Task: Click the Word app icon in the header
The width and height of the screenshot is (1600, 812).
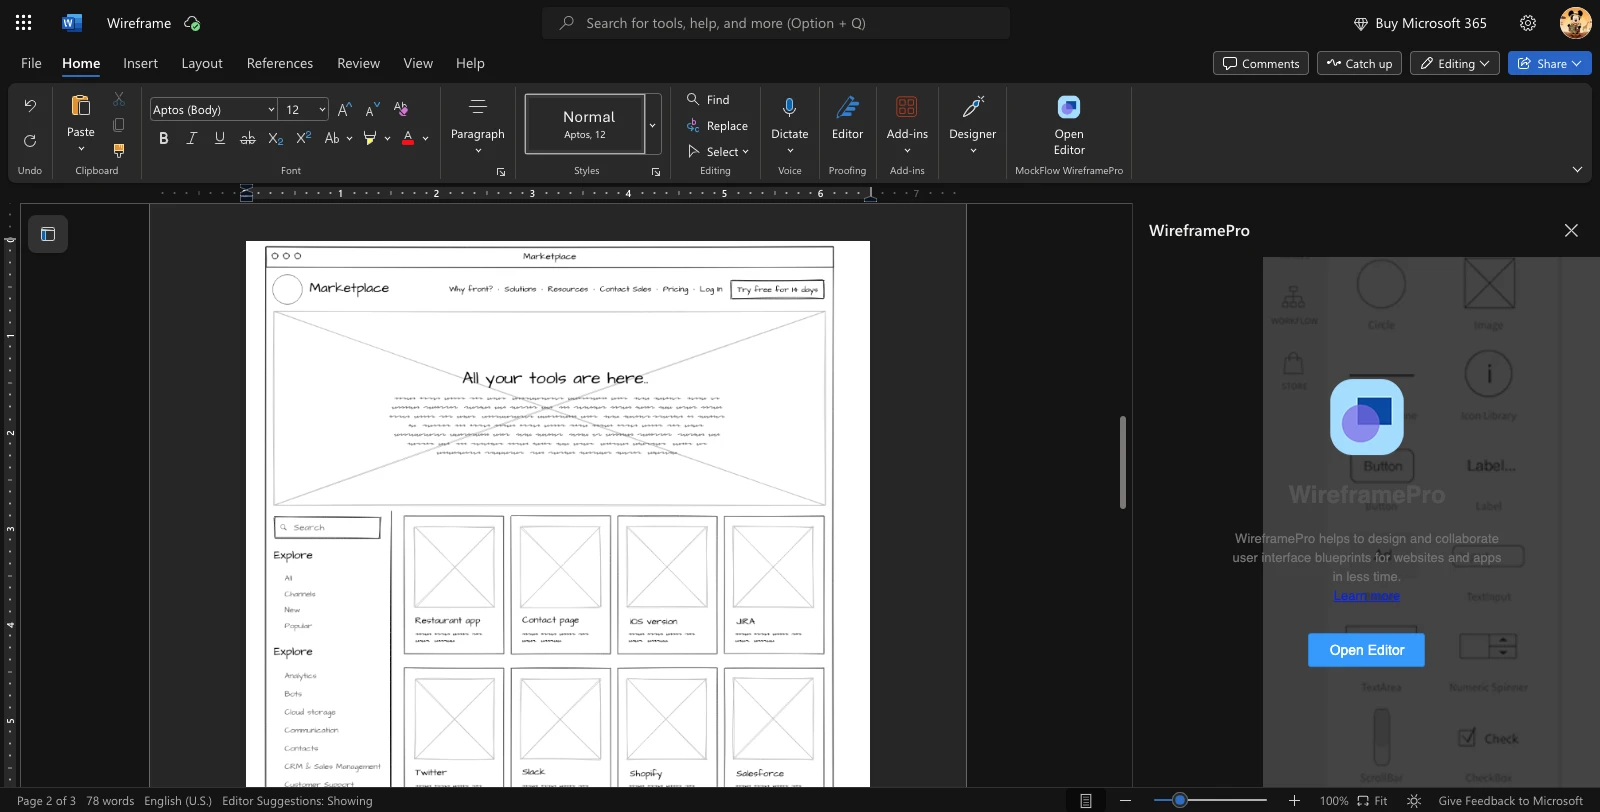Action: pyautogui.click(x=72, y=23)
